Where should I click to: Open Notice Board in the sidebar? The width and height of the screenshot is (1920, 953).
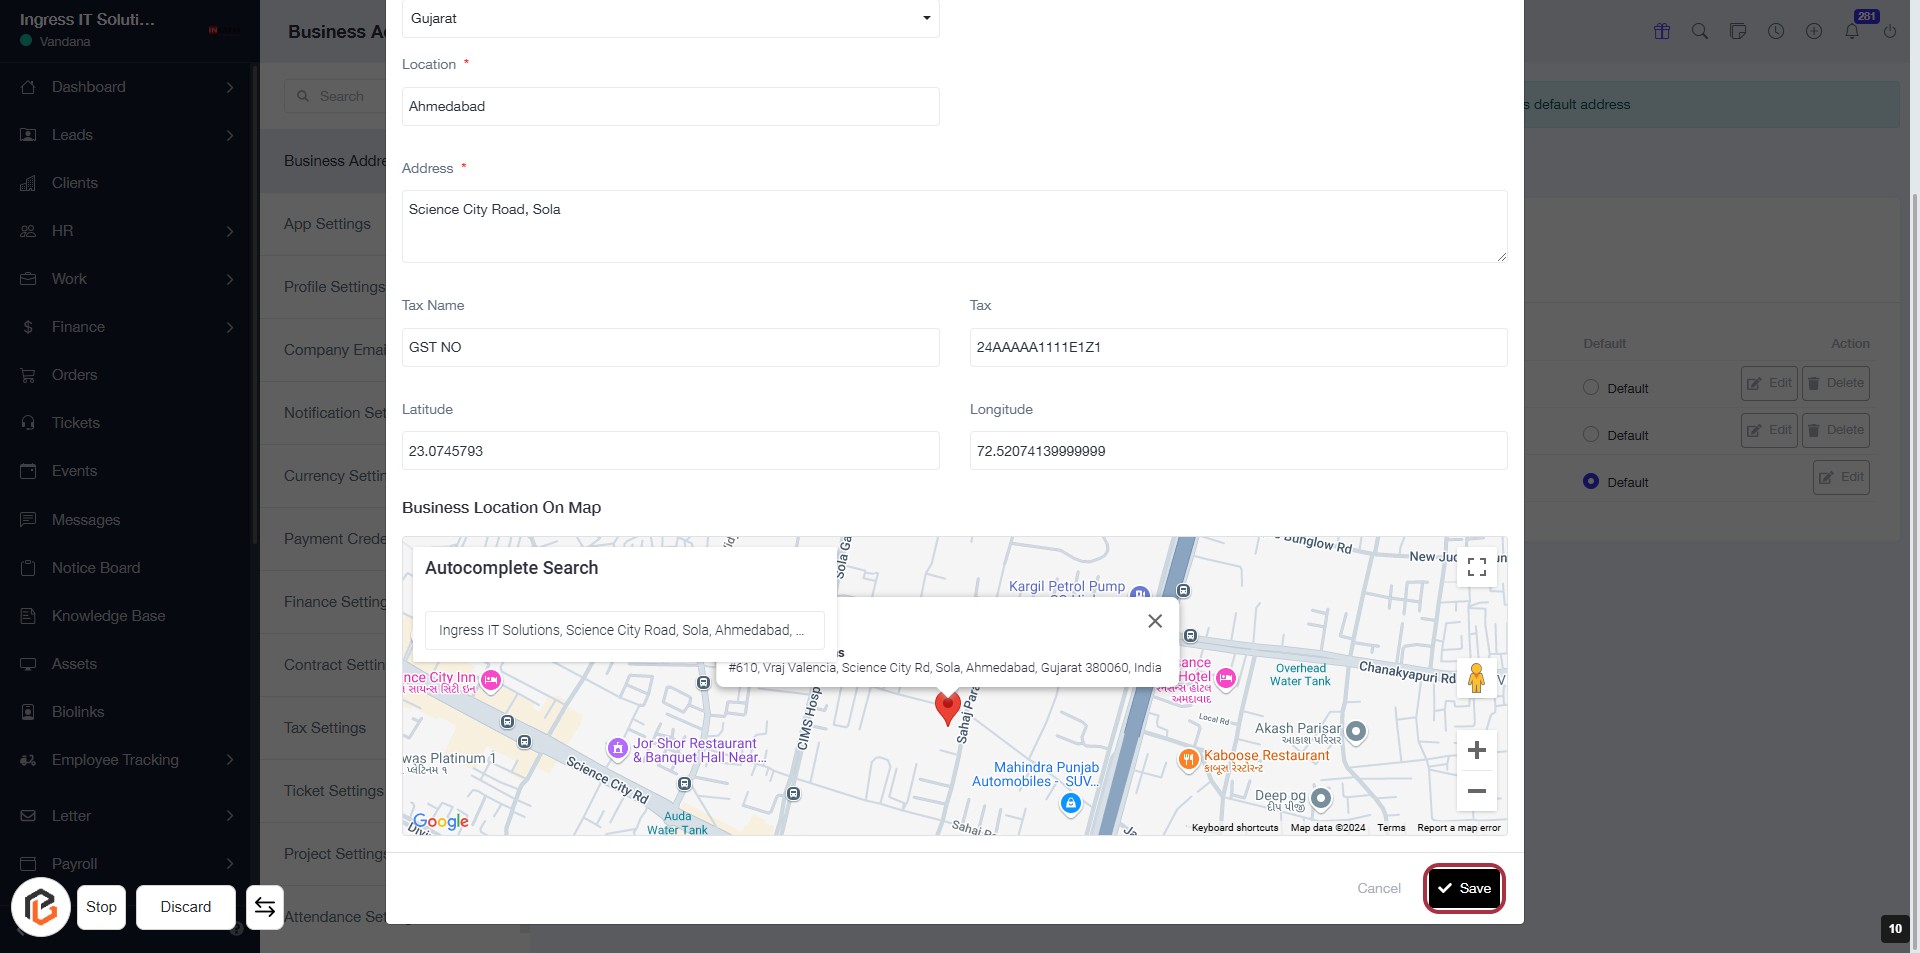pos(96,568)
